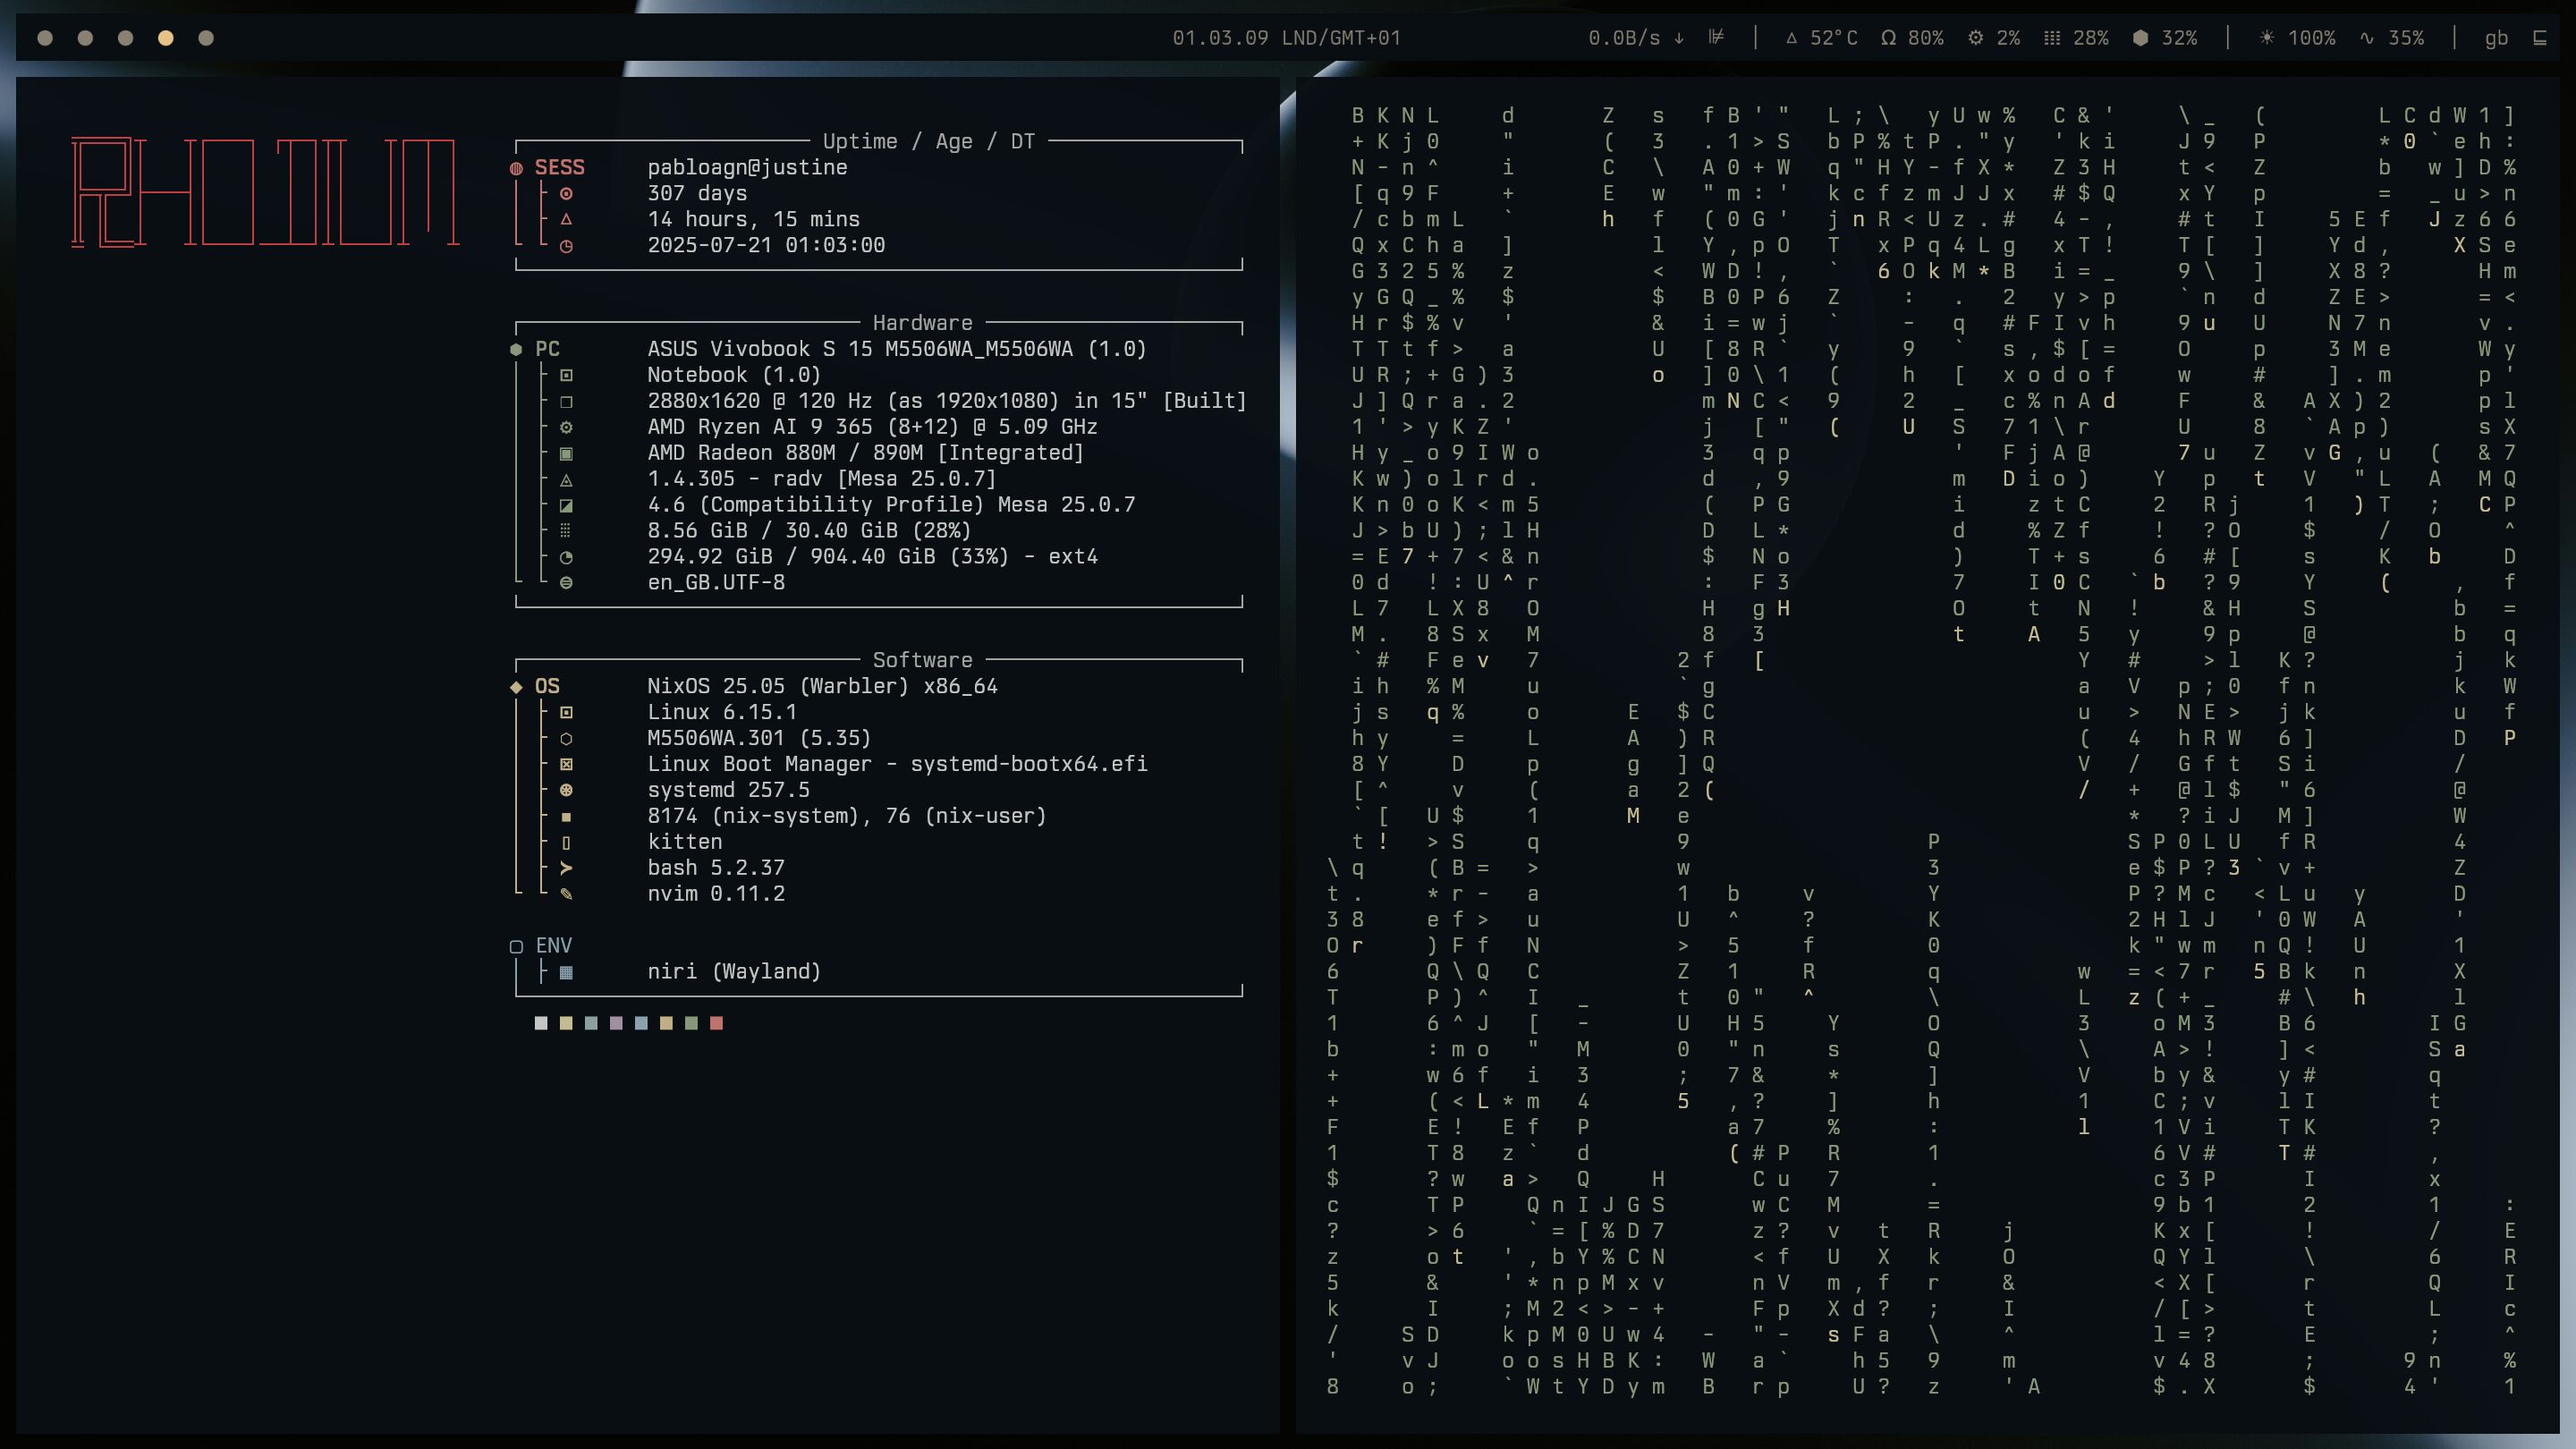
Task: Open the menu icon at bar's far right
Action: point(2539,38)
